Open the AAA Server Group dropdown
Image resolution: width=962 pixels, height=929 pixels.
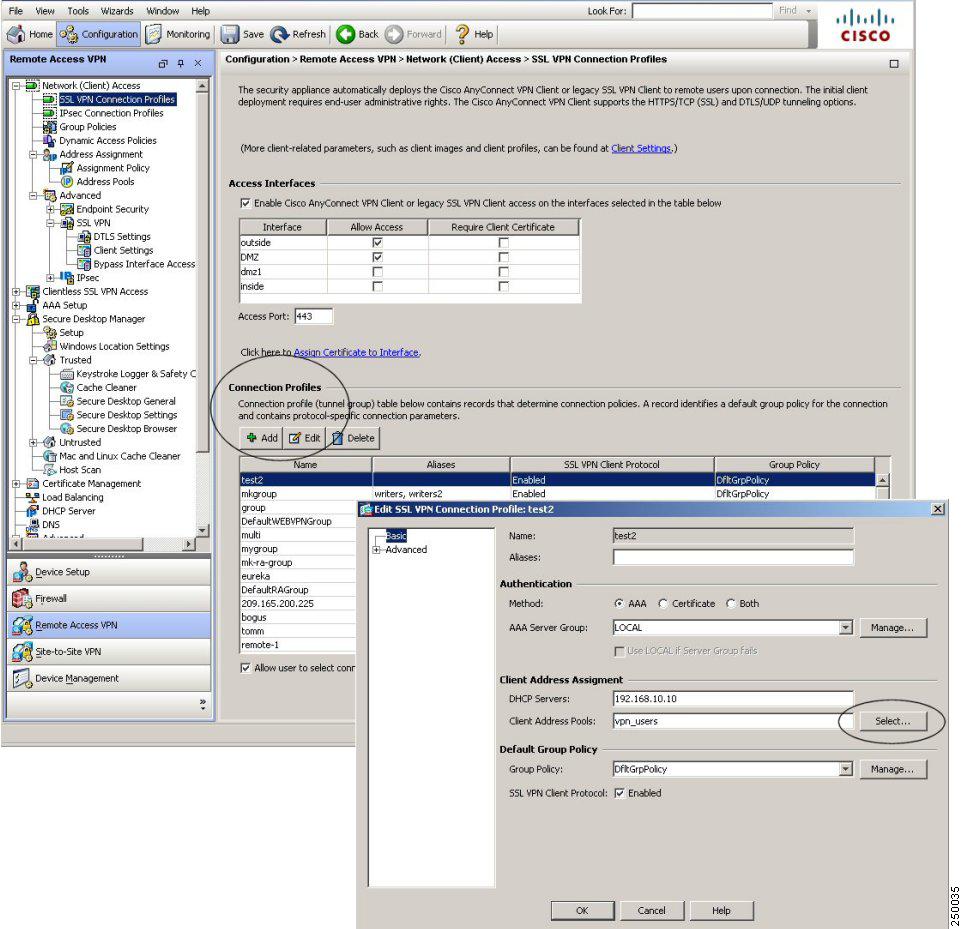tap(846, 627)
